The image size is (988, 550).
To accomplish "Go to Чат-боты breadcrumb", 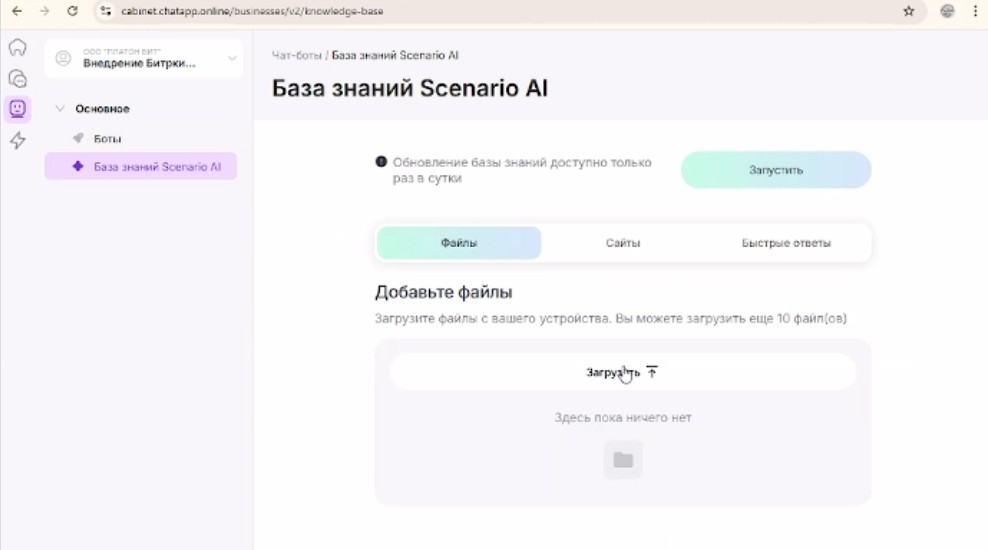I will (297, 55).
